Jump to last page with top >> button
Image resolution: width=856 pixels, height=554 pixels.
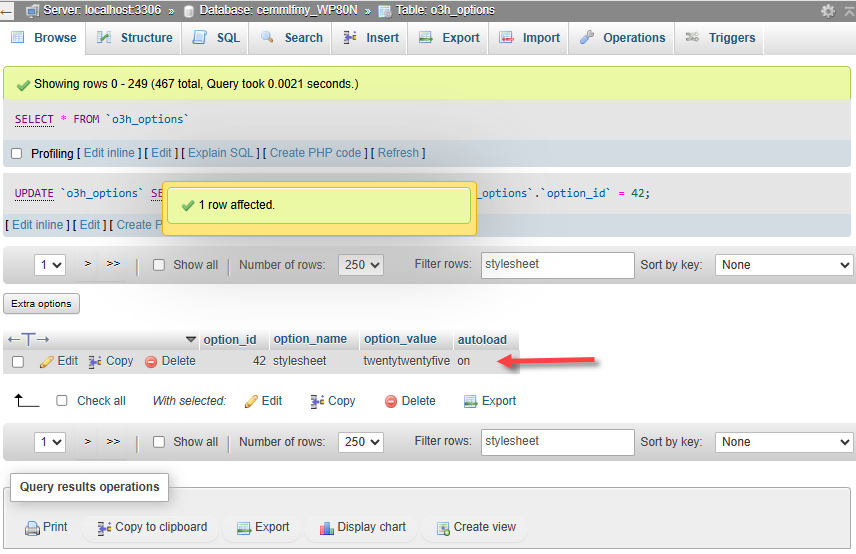113,264
